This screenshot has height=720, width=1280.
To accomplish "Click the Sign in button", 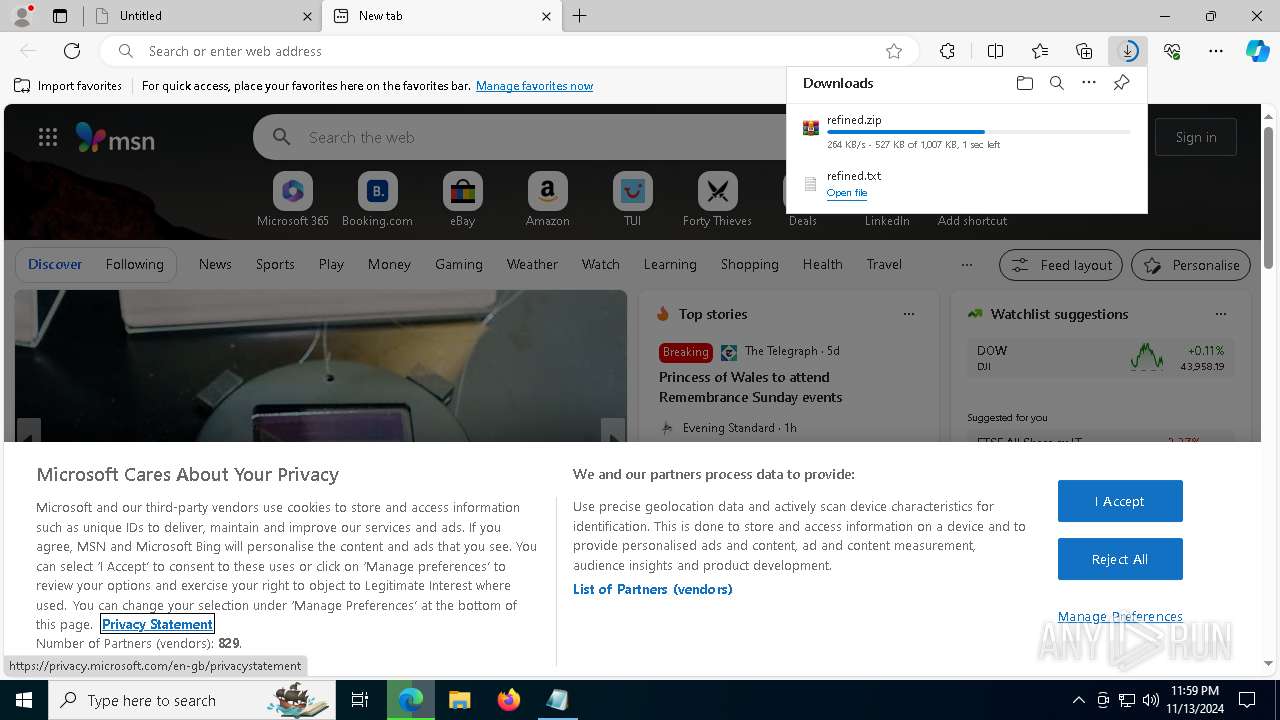I will point(1196,137).
